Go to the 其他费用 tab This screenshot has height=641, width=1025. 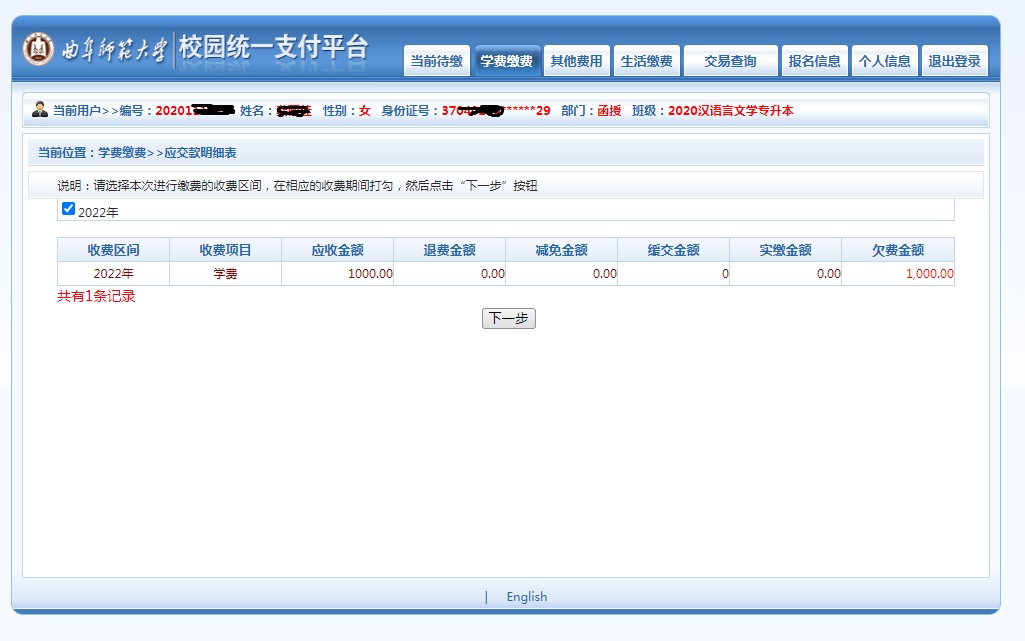[x=576, y=61]
